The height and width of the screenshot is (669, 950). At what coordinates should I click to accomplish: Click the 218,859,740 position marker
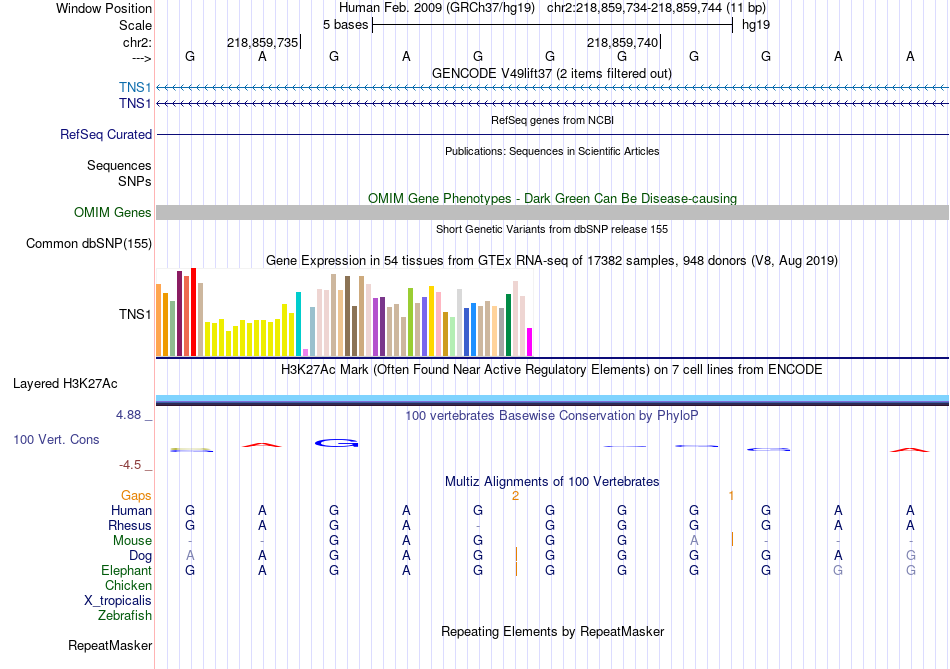[623, 42]
